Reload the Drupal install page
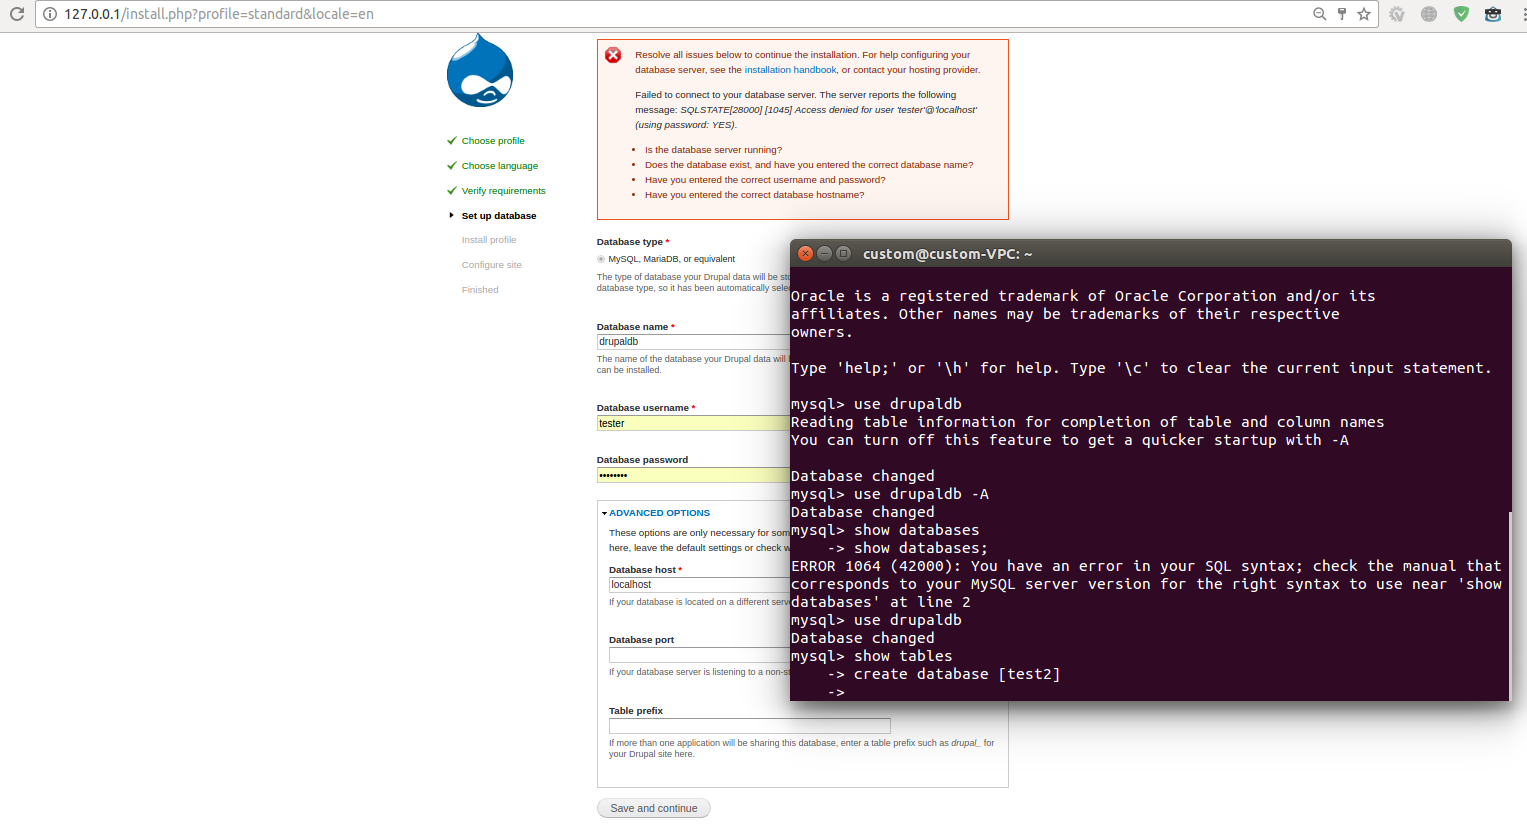The image size is (1527, 830). pos(16,14)
